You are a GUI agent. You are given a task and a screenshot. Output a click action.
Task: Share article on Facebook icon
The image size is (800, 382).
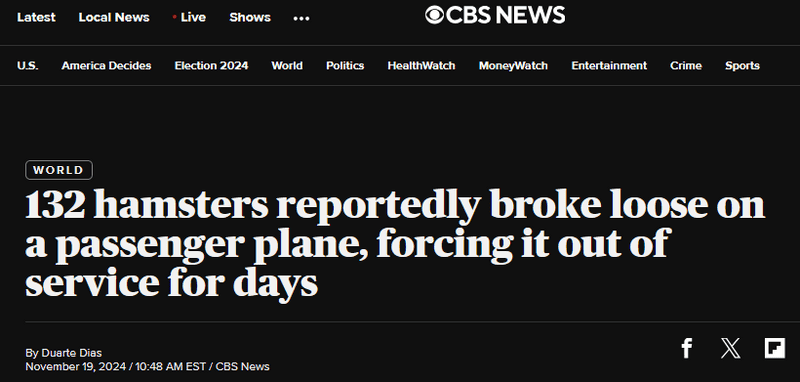click(x=687, y=348)
